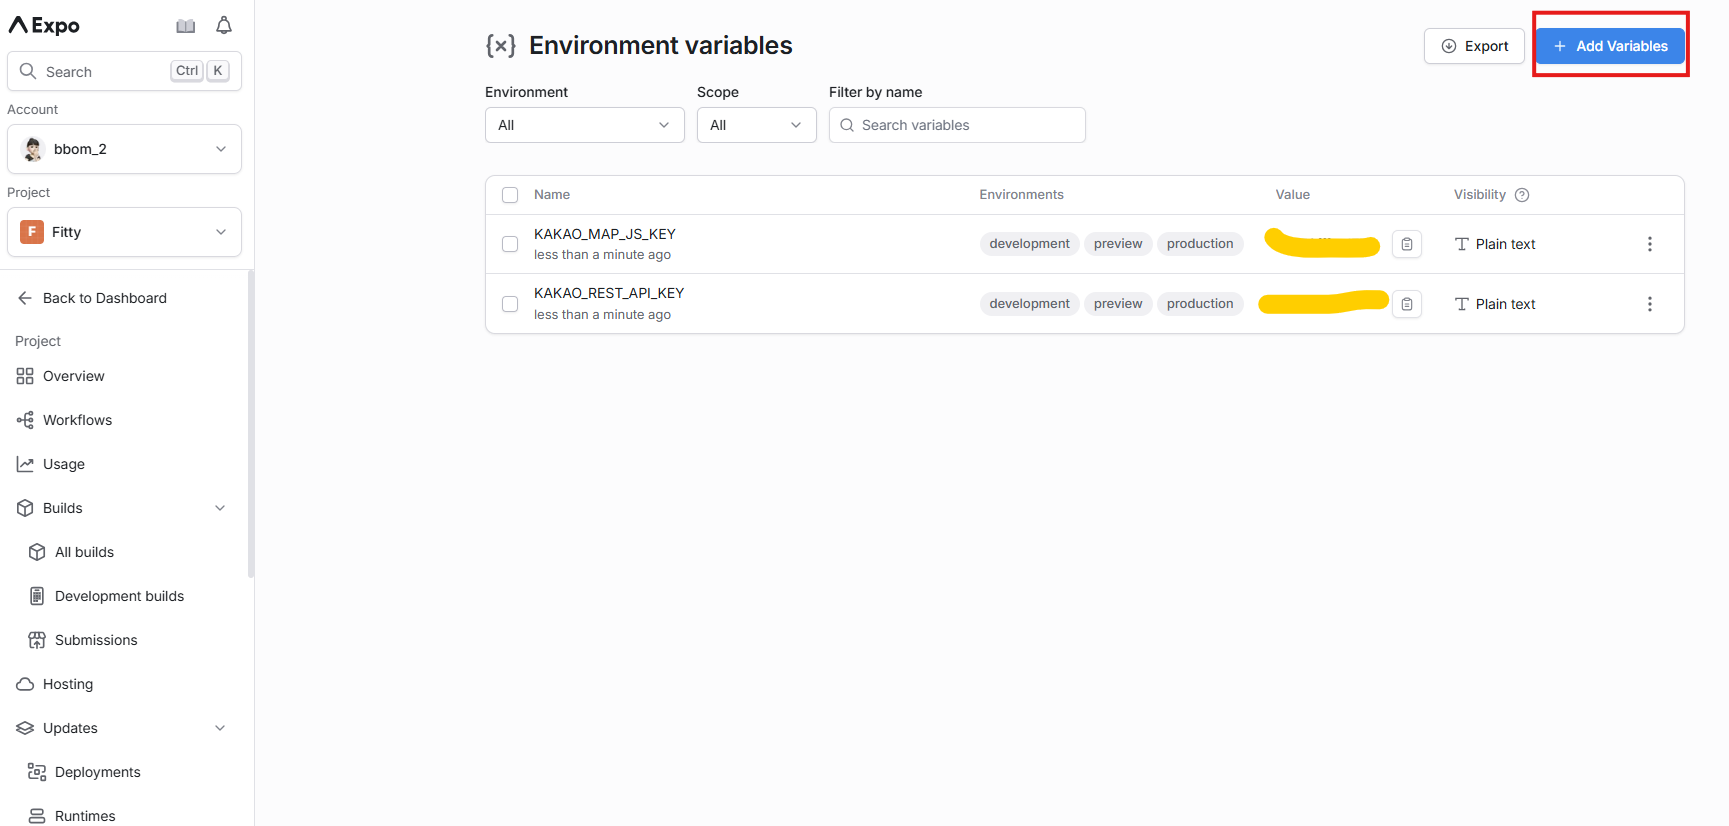Copy the KAKAO_REST_API_KEY value
Screen dimensions: 1729x826
point(1407,304)
